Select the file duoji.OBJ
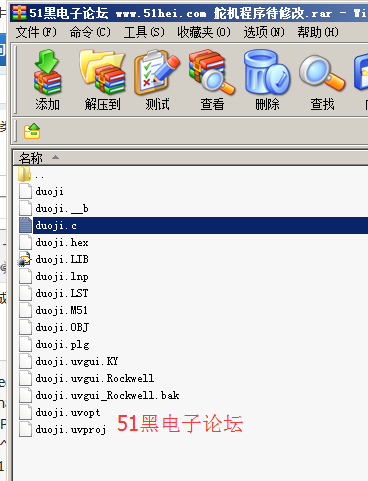This screenshot has height=481, width=368. 62,327
